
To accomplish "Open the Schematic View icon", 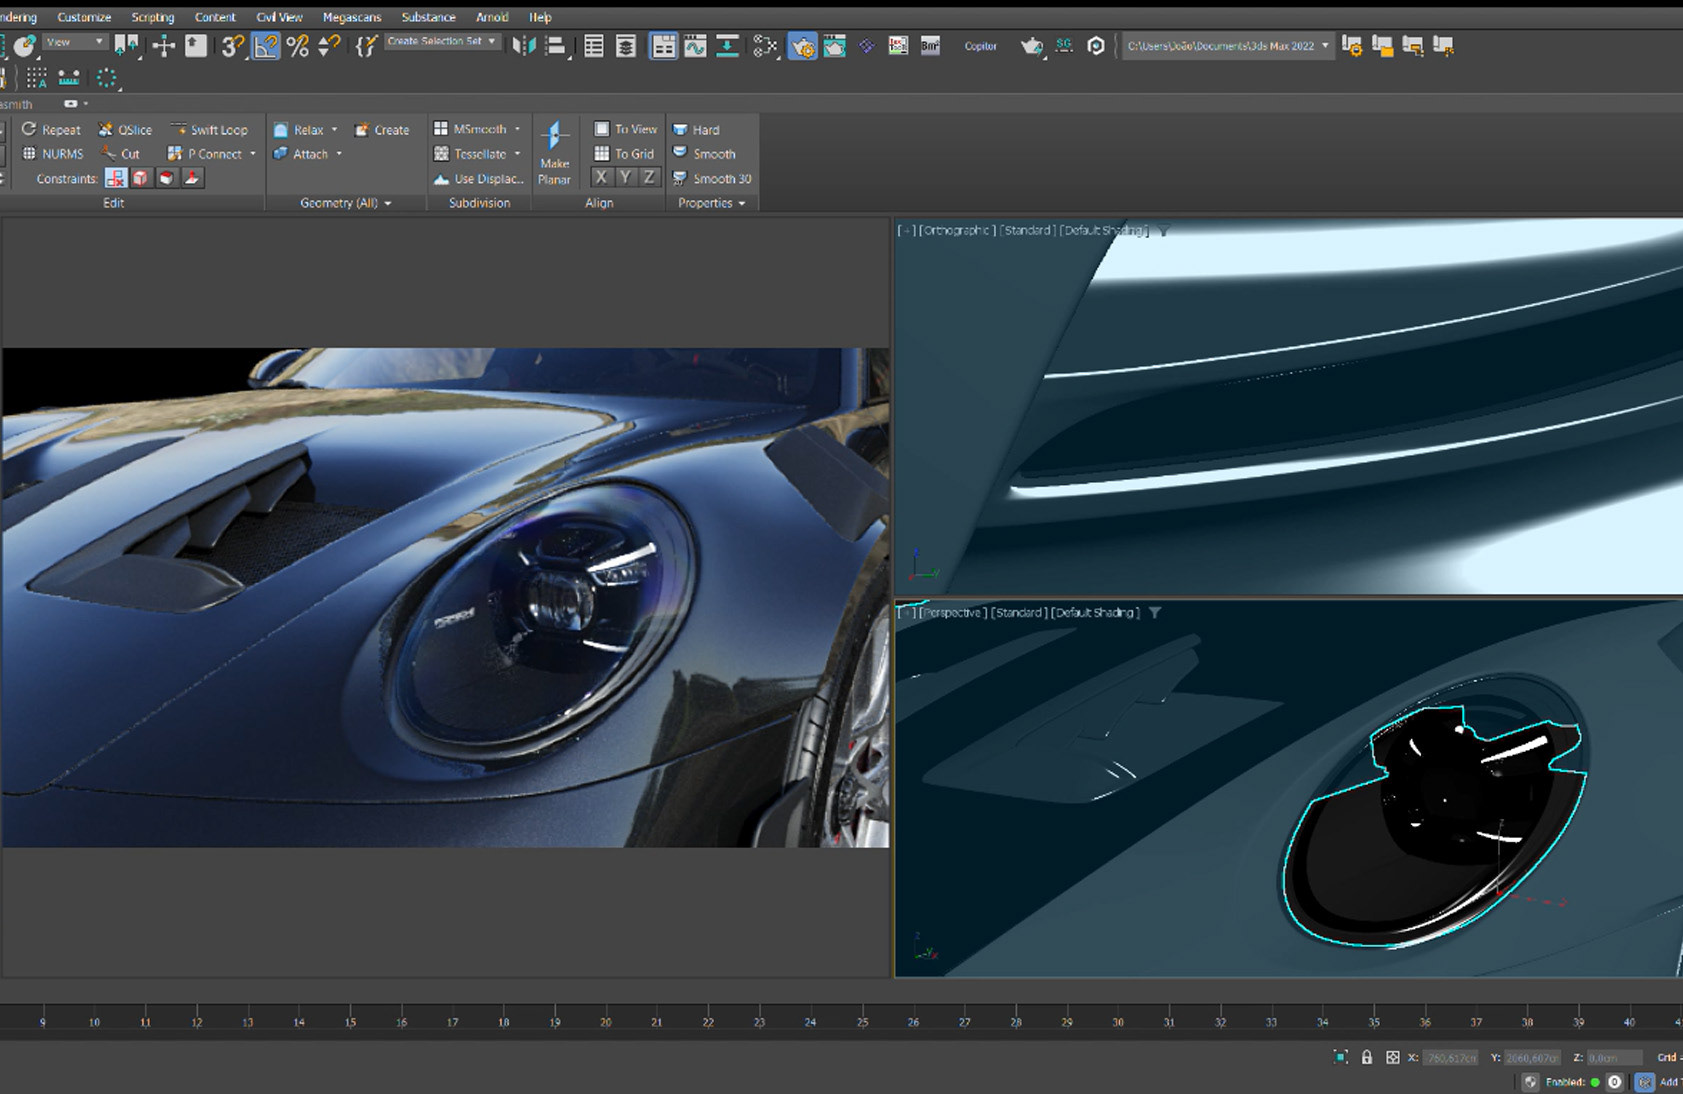I will [x=727, y=46].
